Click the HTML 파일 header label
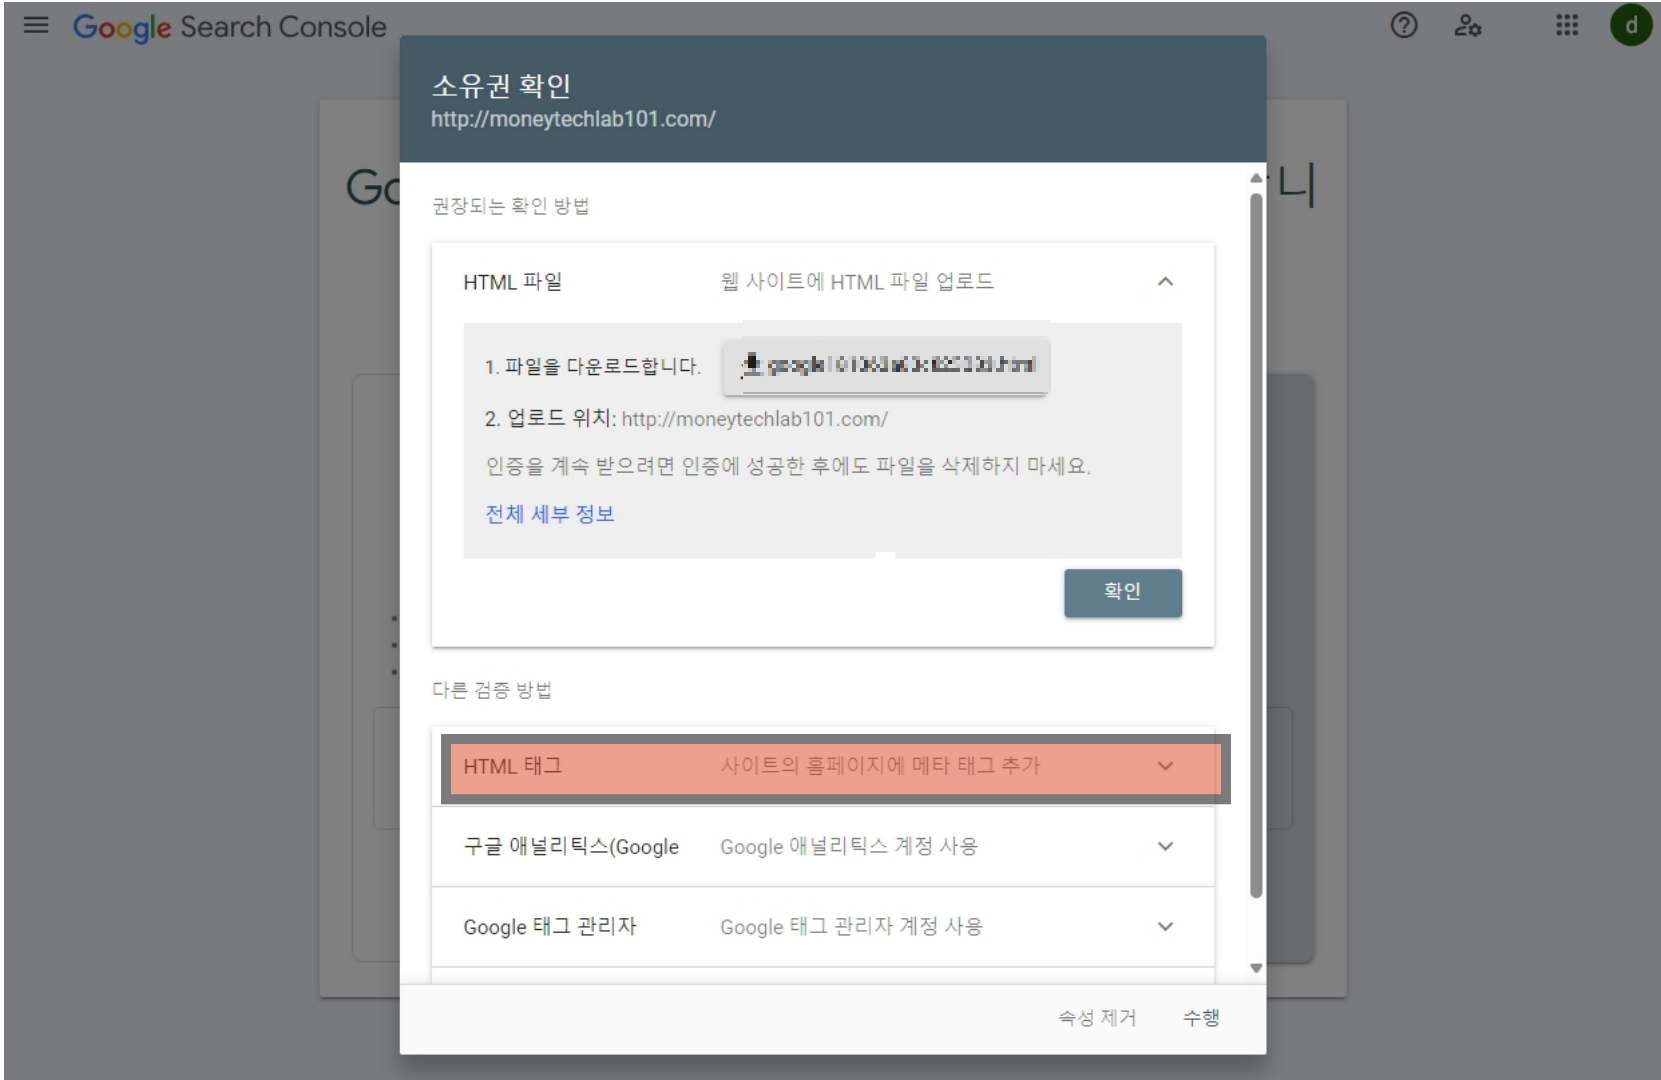The width and height of the screenshot is (1661, 1080). click(x=512, y=282)
